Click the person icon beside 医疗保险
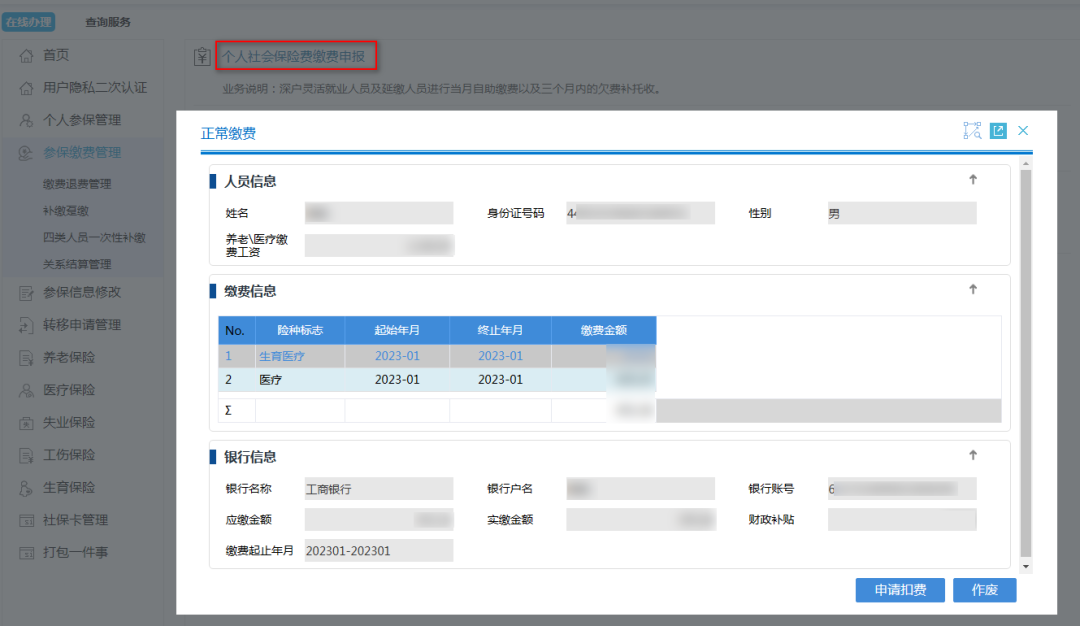The image size is (1080, 626). click(x=26, y=390)
